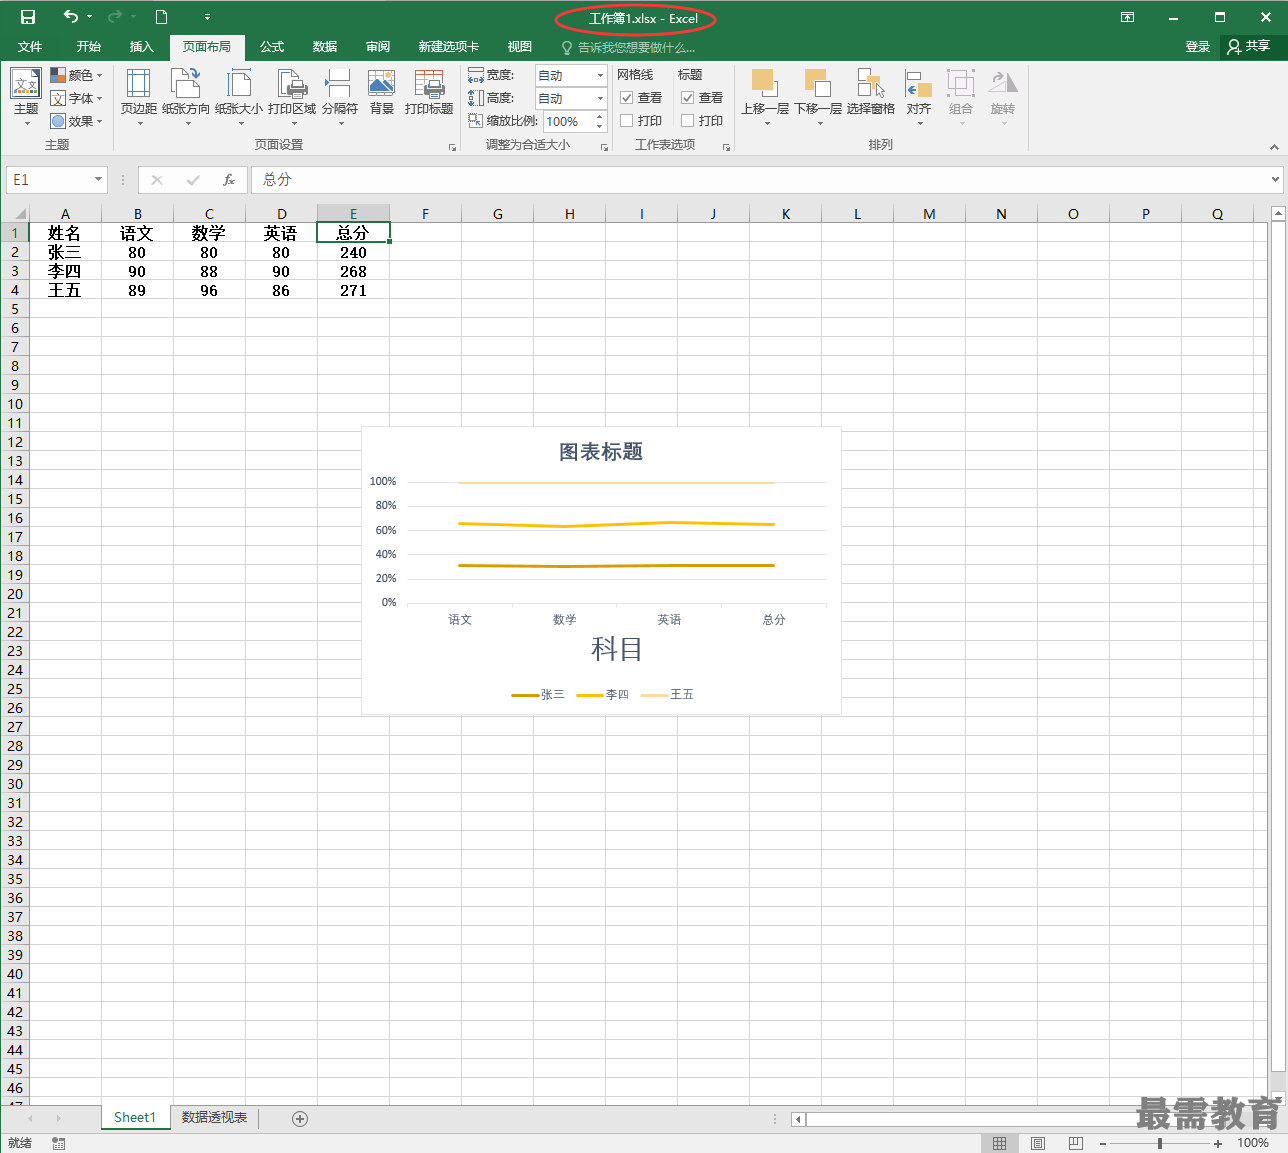Select column E header

point(353,214)
